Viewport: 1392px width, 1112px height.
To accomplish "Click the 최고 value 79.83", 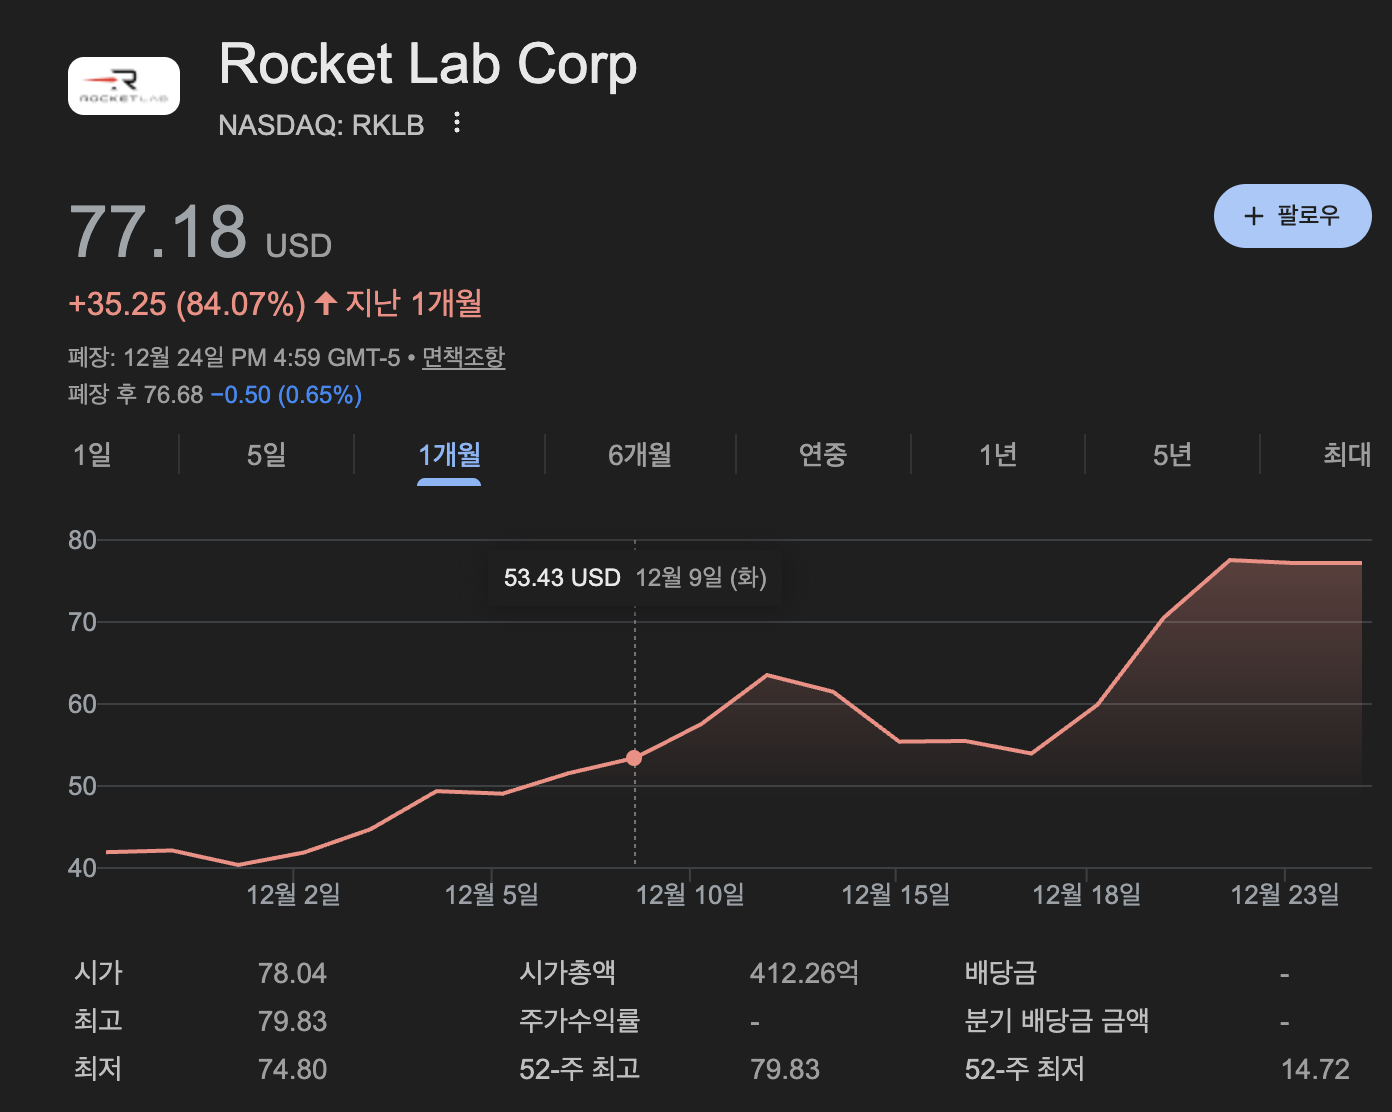I will click(292, 1021).
